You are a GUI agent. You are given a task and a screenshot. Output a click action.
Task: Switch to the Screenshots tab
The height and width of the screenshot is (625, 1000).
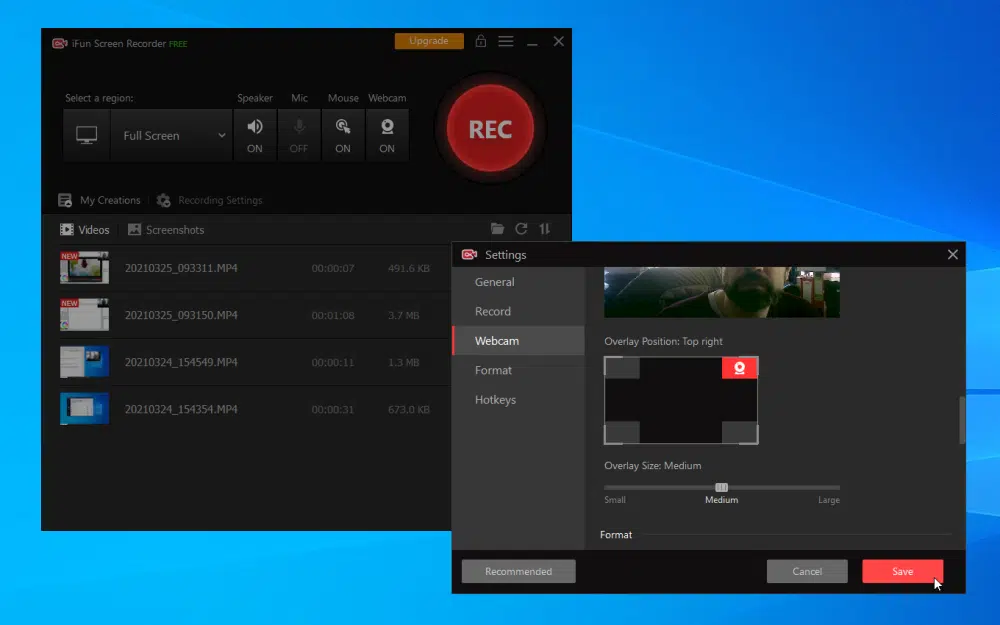(166, 230)
